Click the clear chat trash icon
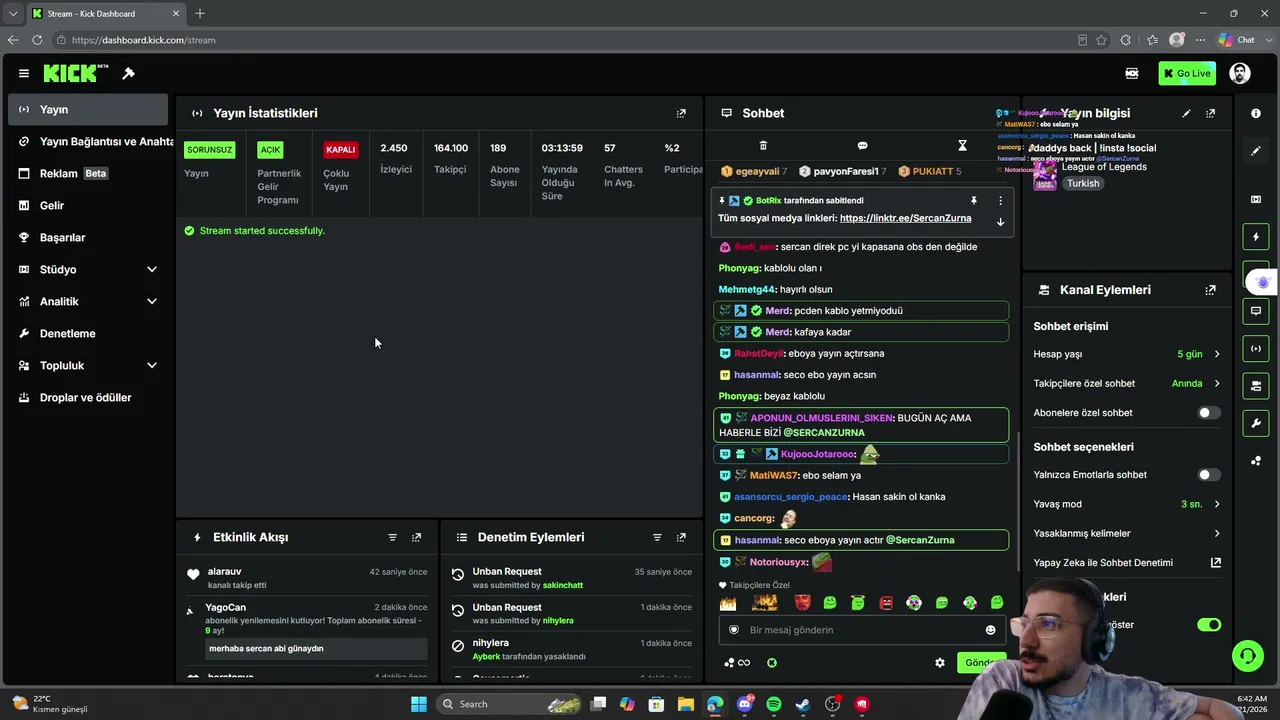1280x720 pixels. click(763, 145)
